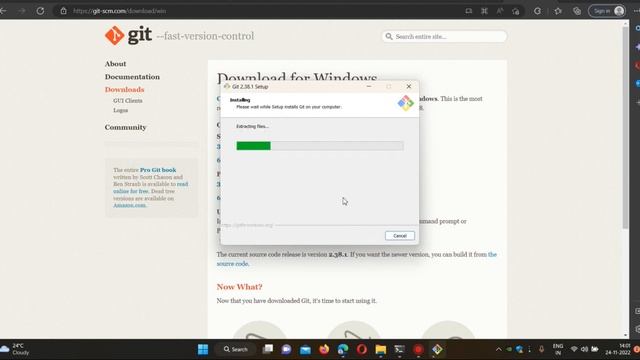Click the browser Sign in button
Viewport: 640px width, 360px height.
pyautogui.click(x=607, y=11)
